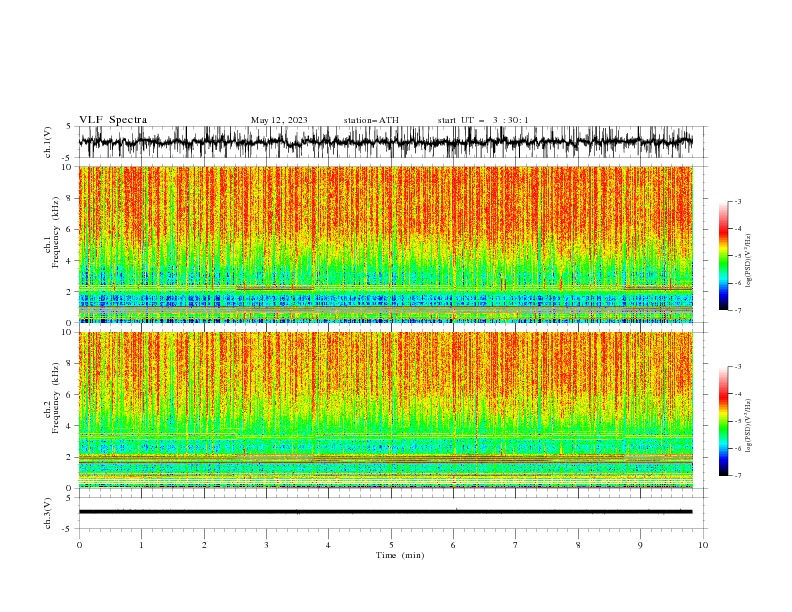Click the ch.2 spectrogram color scale bar
Screen dimensions: 792x612
[723, 421]
